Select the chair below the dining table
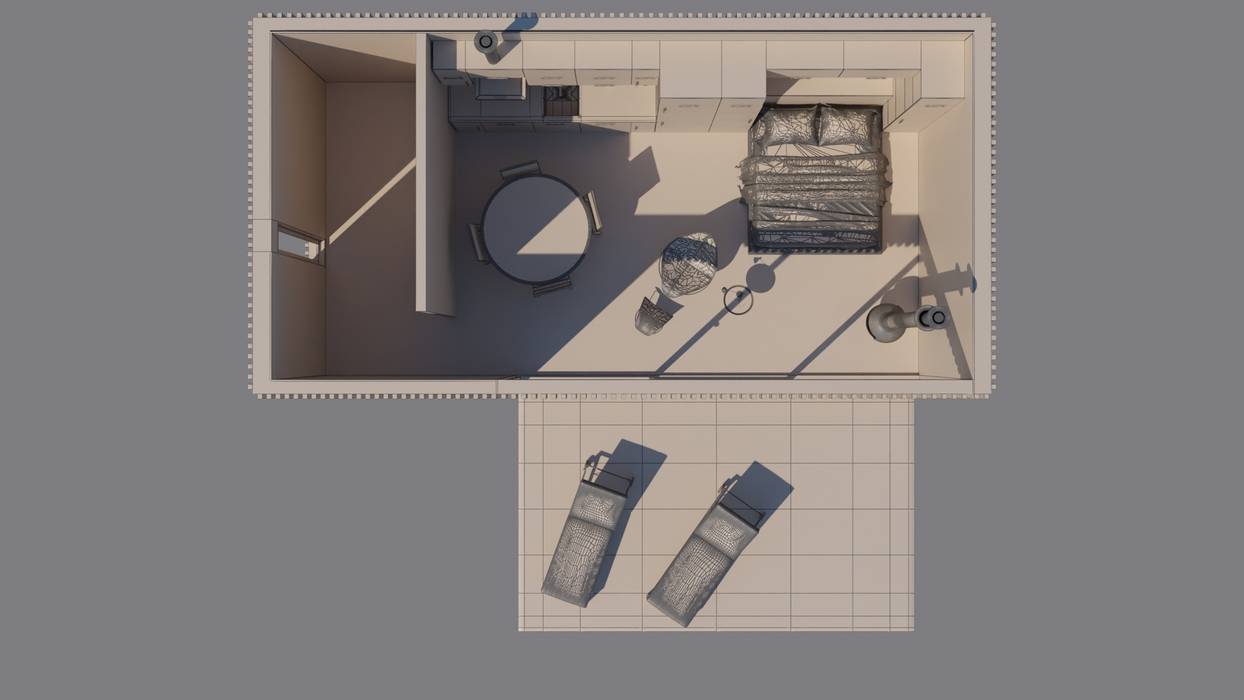Viewport: 1244px width, 700px height. click(x=552, y=287)
